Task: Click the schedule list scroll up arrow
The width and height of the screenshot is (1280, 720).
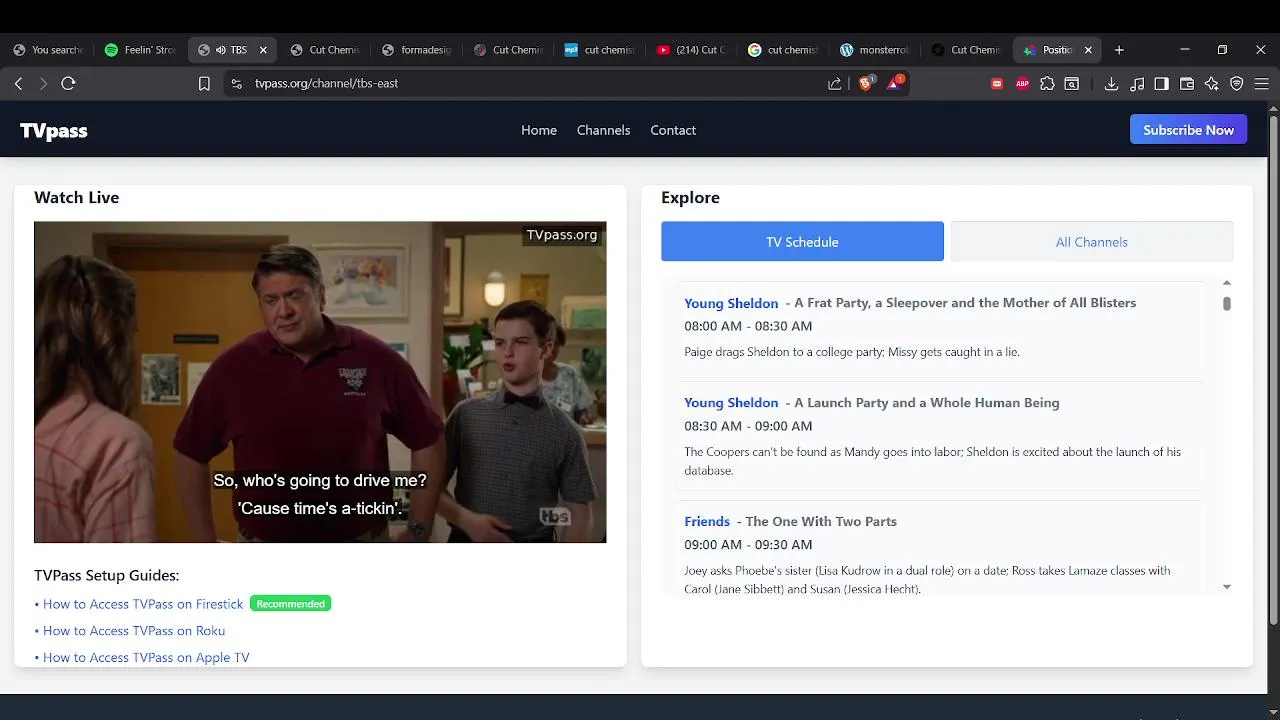Action: (1227, 283)
